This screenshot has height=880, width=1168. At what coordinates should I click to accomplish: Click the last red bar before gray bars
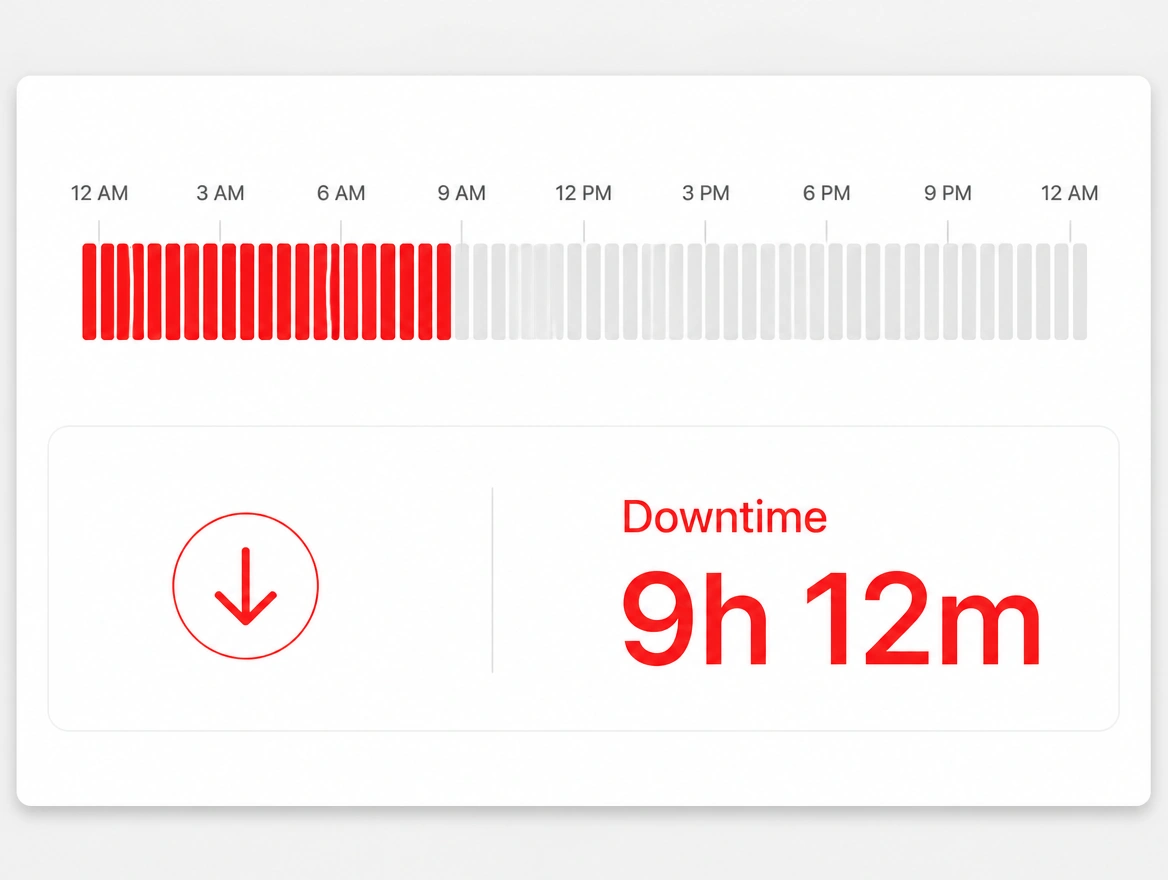pyautogui.click(x=444, y=291)
